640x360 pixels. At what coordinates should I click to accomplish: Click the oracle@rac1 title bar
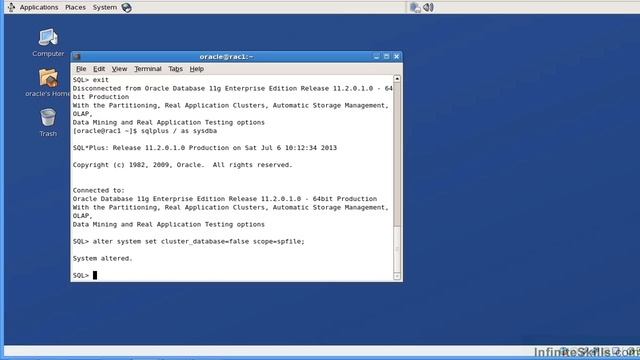point(226,56)
